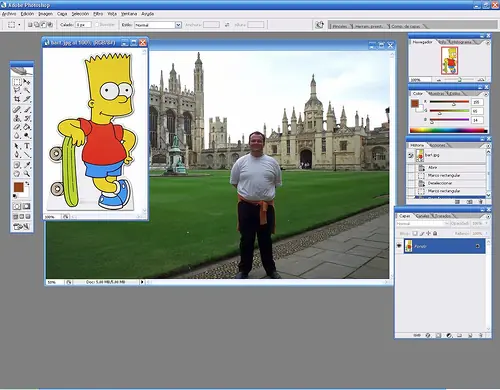Add layer mask in Capas panel
This screenshot has height=390, width=500.
point(438,335)
